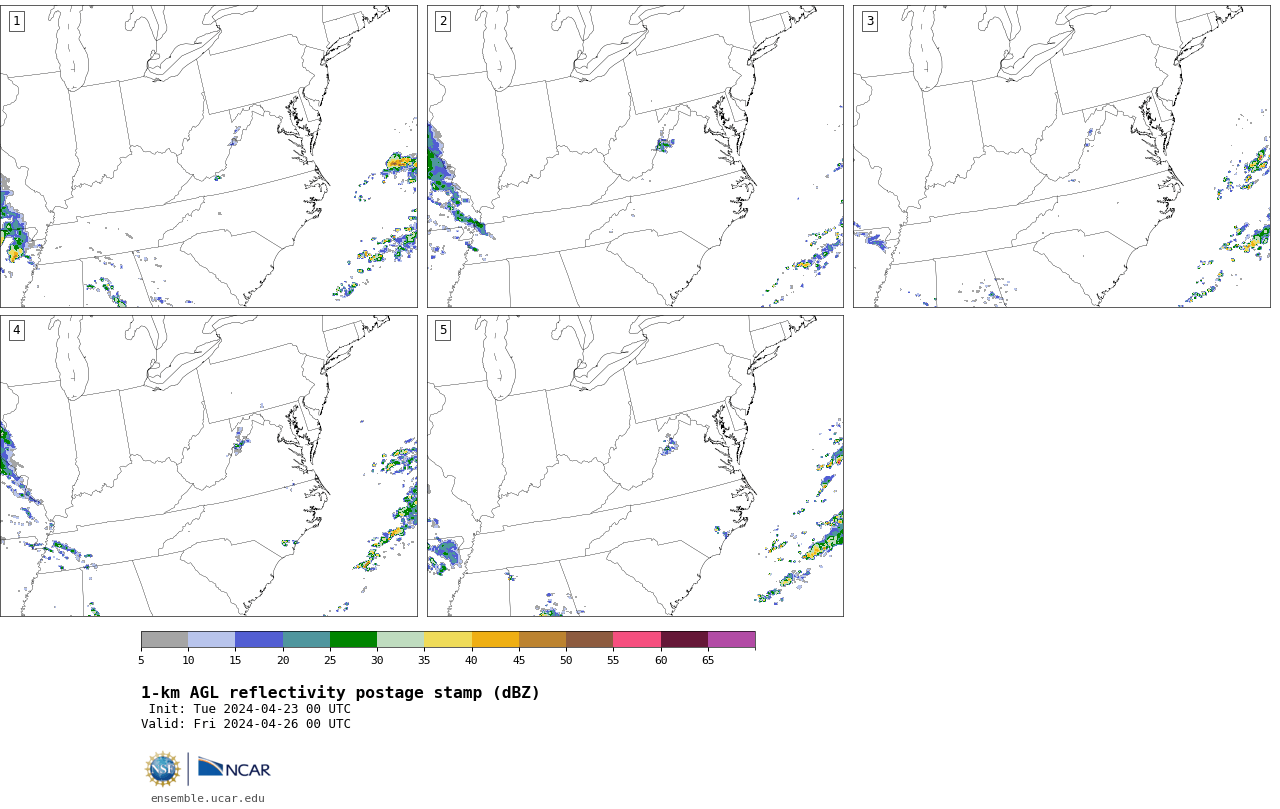Select the yellow 35-40 dBZ swatch
This screenshot has width=1280, height=809.
(x=448, y=640)
